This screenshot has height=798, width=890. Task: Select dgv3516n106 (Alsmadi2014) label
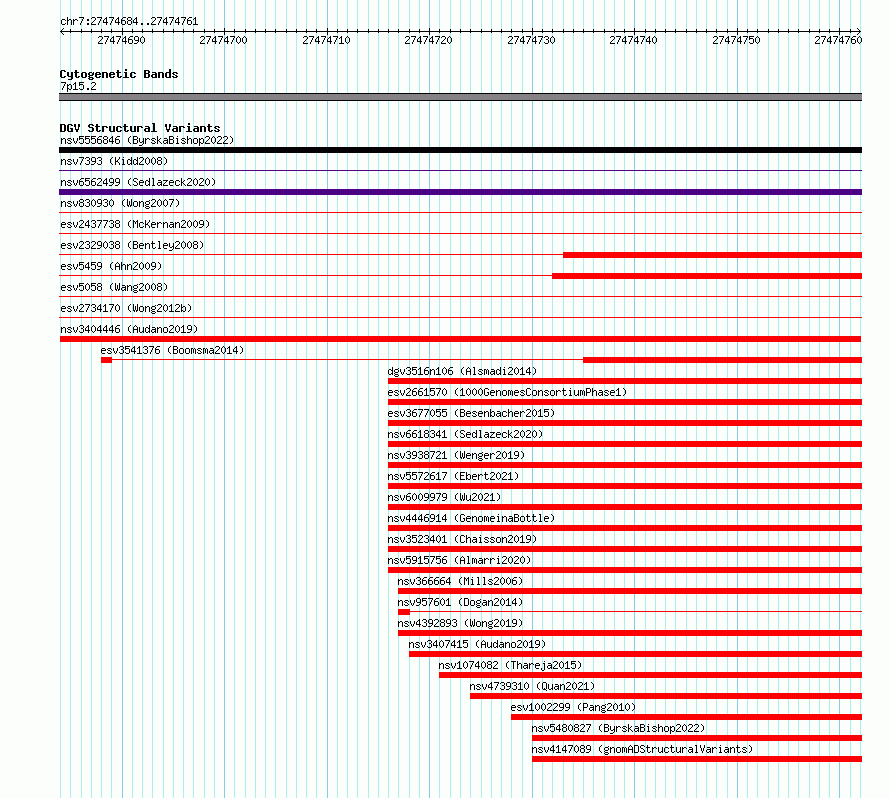(x=462, y=371)
